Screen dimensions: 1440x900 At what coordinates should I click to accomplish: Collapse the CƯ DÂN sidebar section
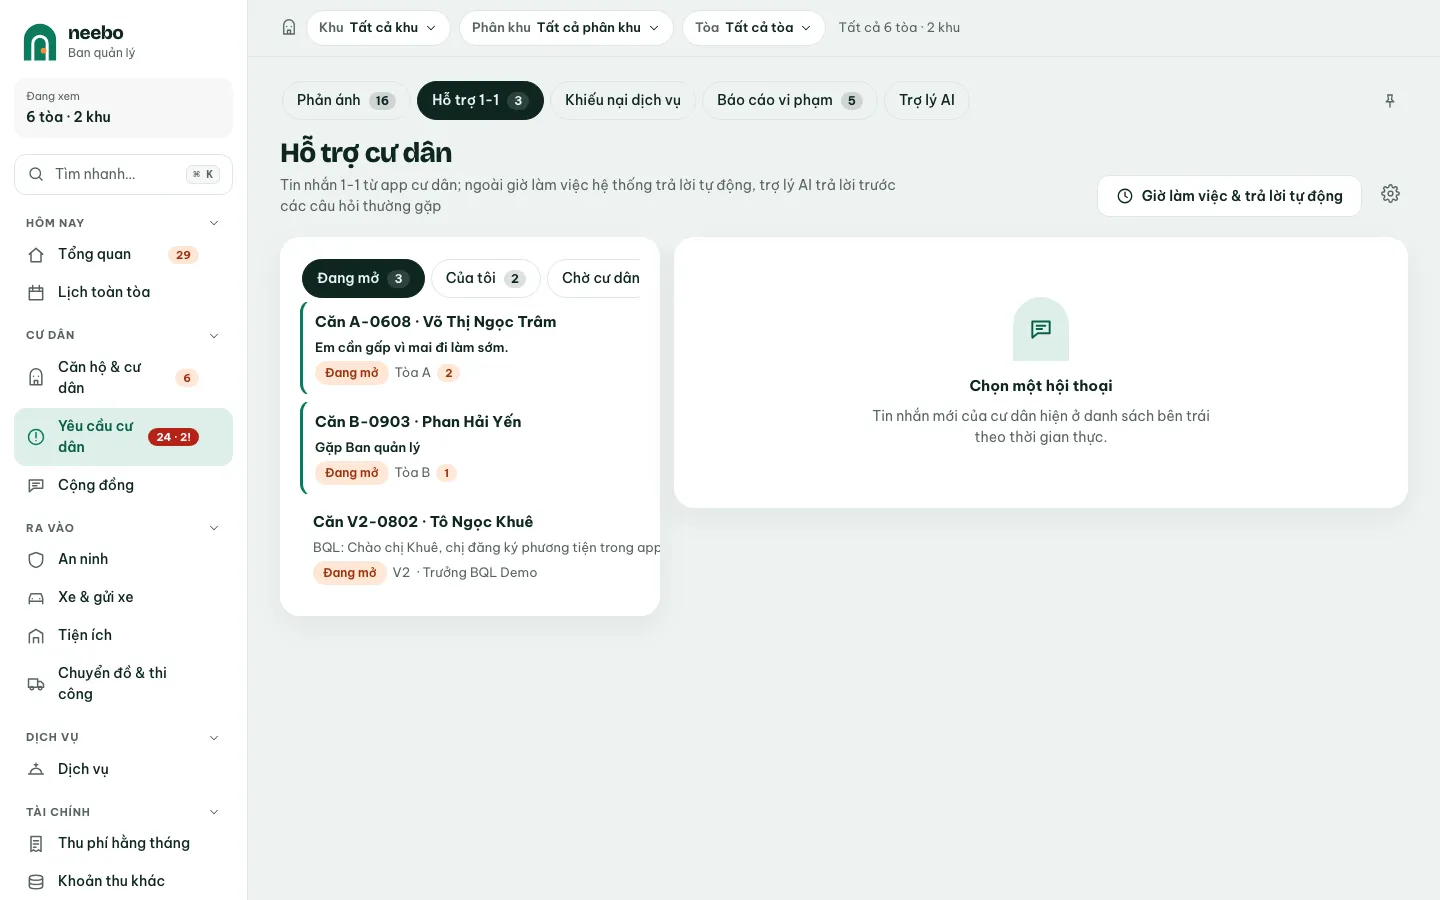pyautogui.click(x=213, y=336)
